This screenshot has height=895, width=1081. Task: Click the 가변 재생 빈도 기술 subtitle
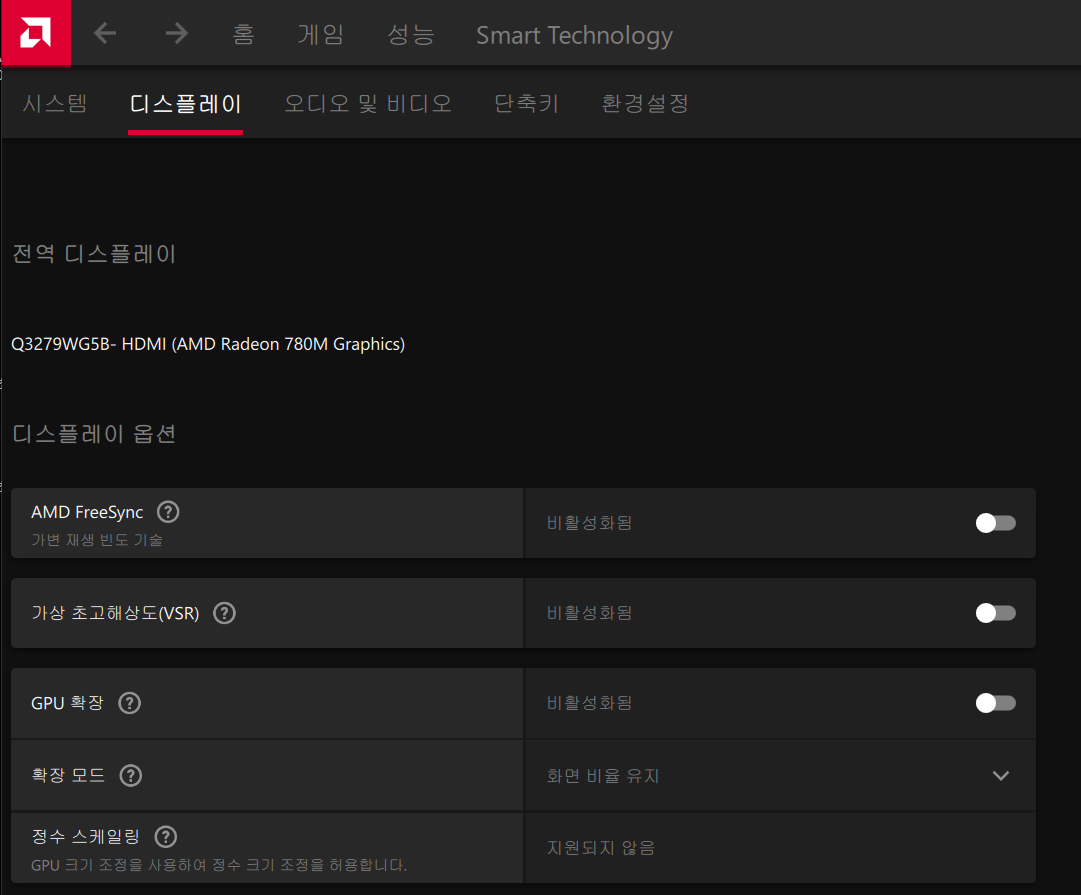pos(97,540)
